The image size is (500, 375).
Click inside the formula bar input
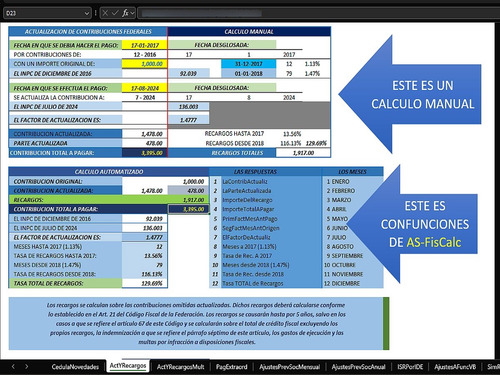click(318, 13)
